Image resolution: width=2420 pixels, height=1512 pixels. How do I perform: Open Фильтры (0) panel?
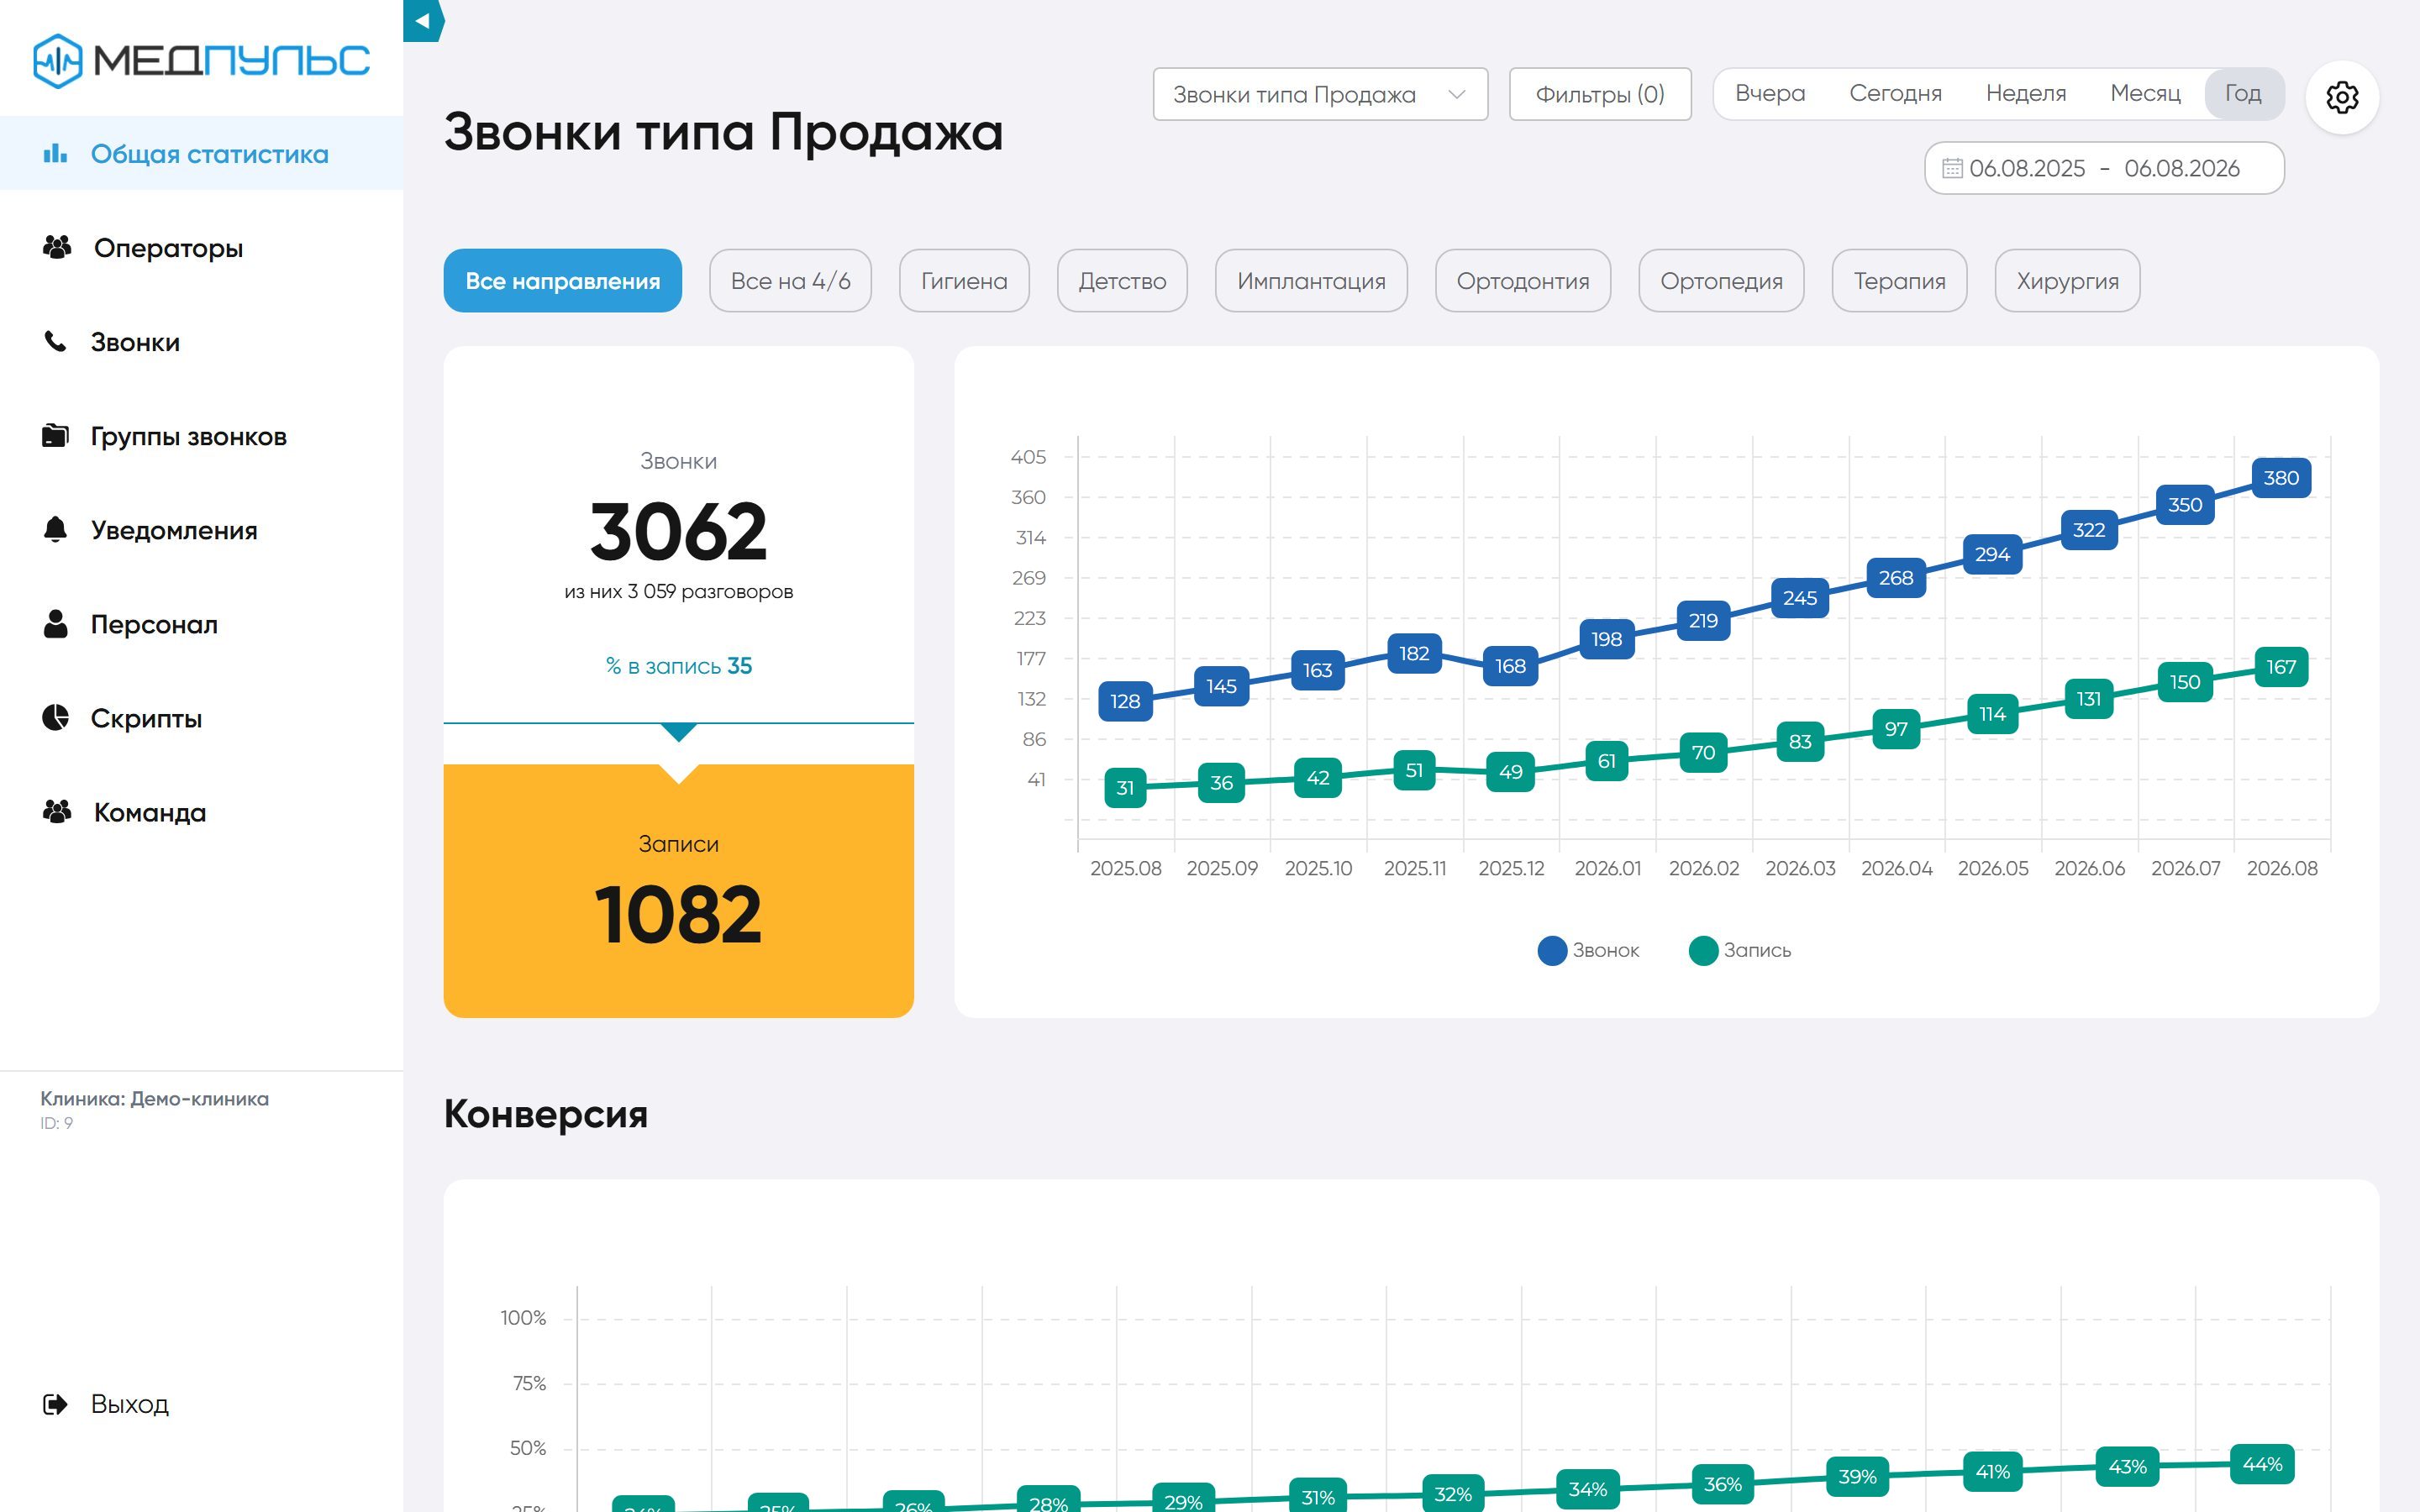click(1599, 94)
